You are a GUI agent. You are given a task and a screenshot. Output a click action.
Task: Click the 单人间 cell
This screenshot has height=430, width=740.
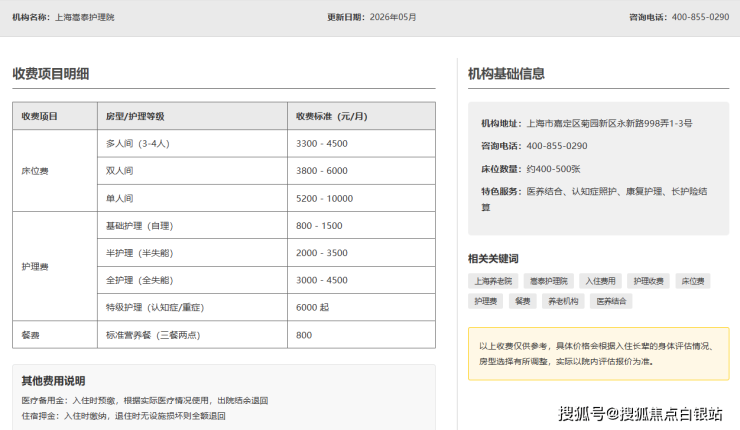pyautogui.click(x=193, y=198)
